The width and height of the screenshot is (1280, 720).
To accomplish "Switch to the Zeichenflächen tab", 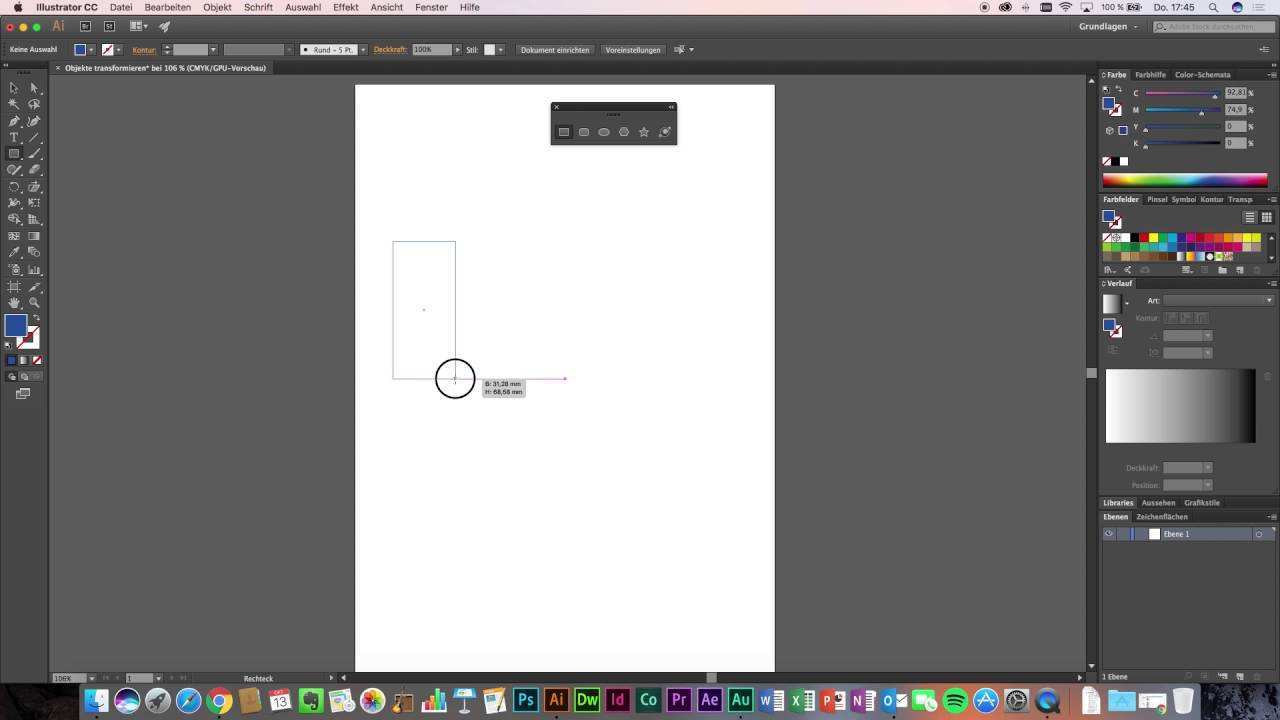I will point(1161,517).
